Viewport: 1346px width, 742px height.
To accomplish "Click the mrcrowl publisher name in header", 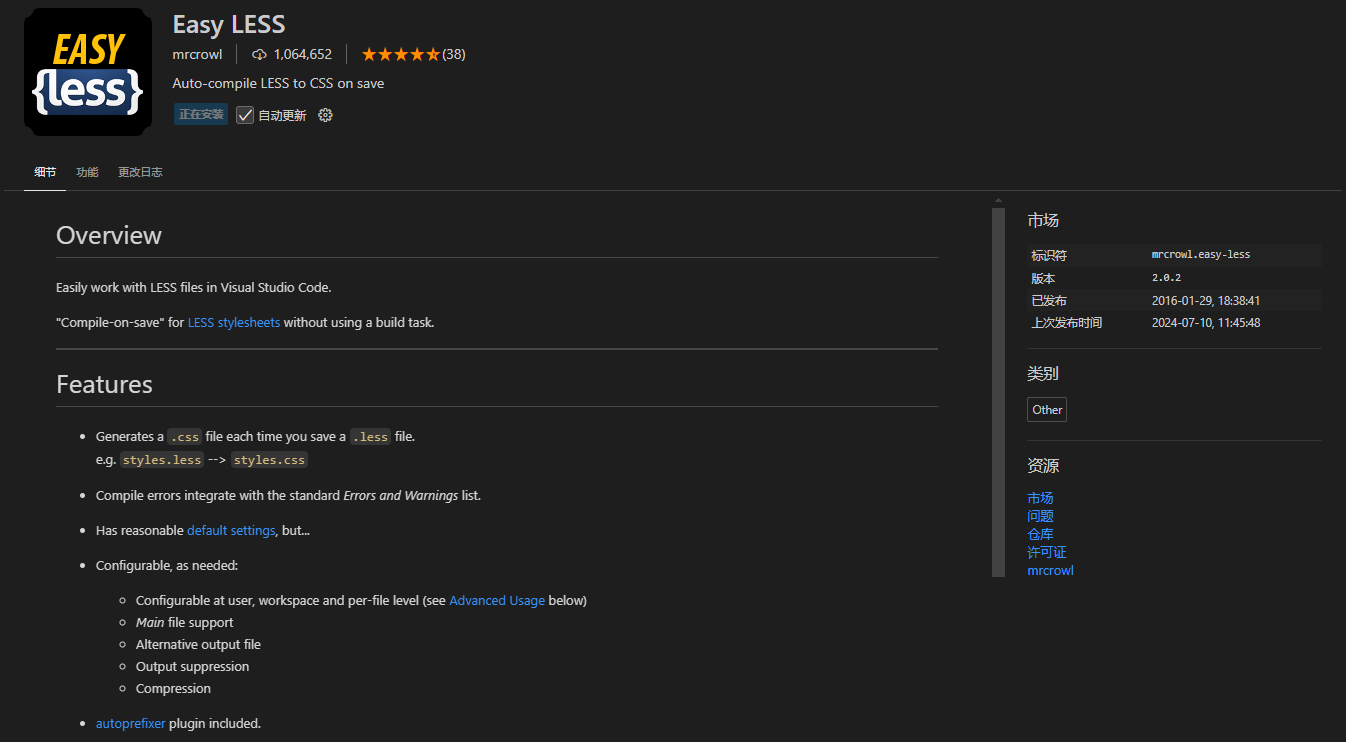I will click(197, 54).
